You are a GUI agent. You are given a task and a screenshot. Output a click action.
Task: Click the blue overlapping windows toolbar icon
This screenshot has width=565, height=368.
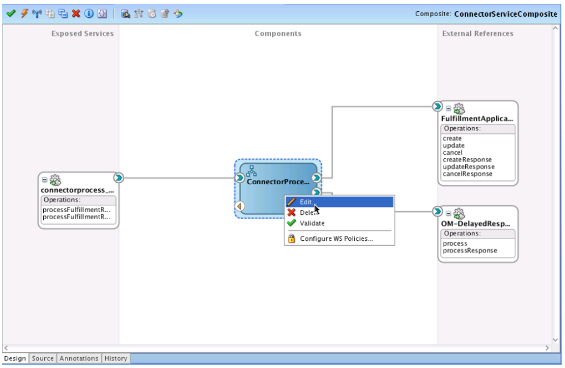click(63, 14)
